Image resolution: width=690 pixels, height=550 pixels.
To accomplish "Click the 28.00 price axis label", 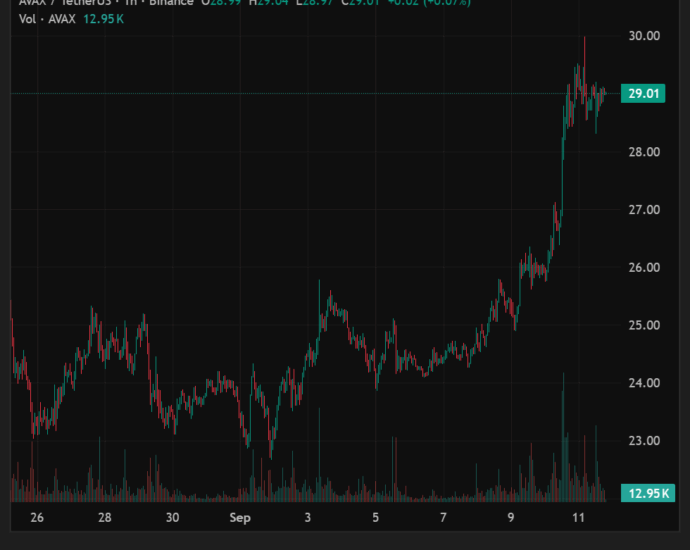I will click(644, 152).
